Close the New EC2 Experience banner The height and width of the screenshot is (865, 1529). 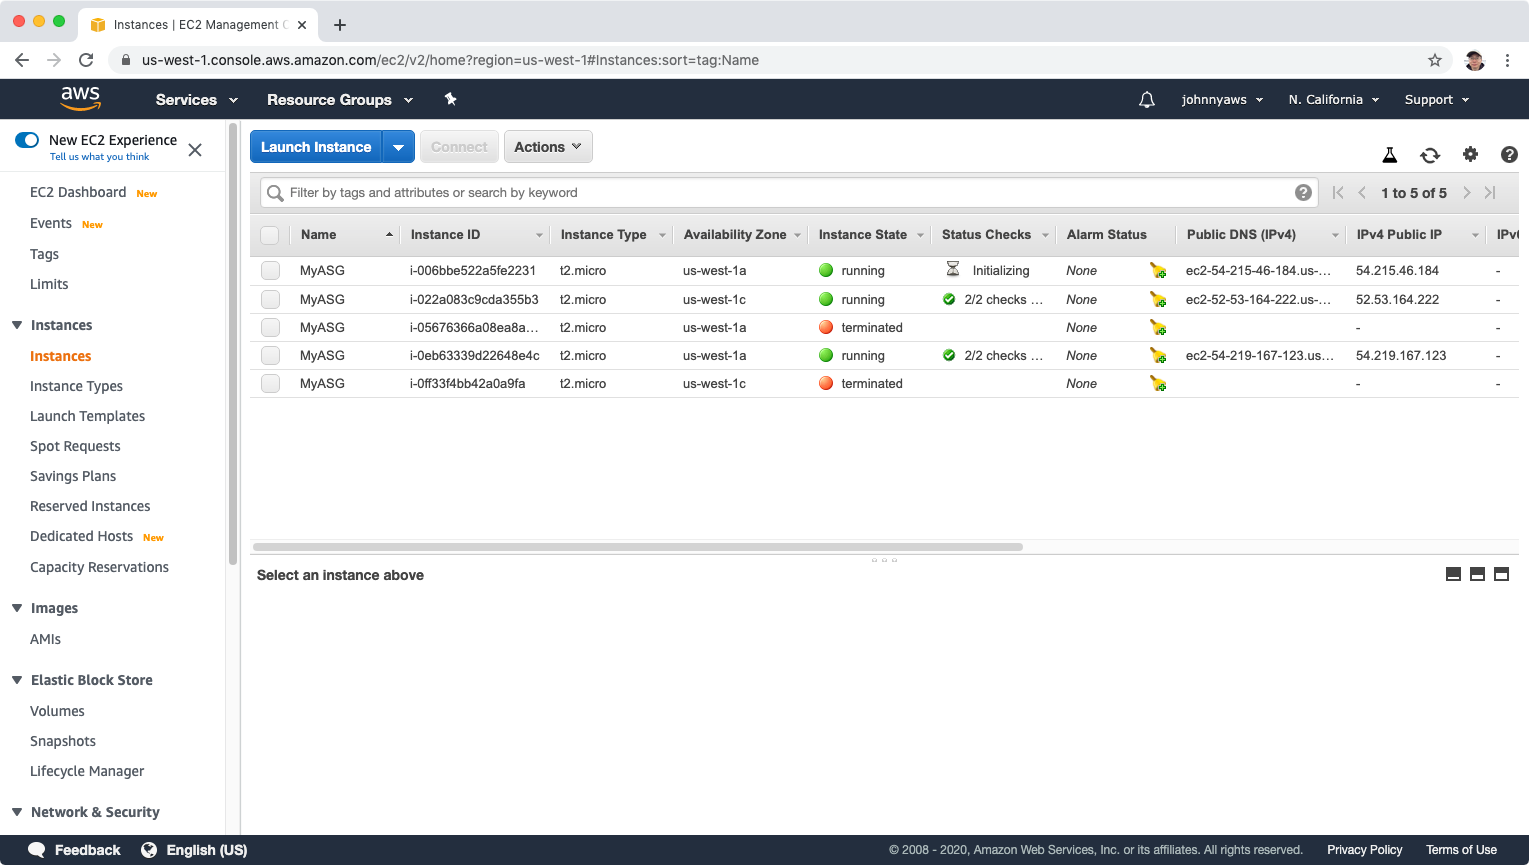click(195, 150)
